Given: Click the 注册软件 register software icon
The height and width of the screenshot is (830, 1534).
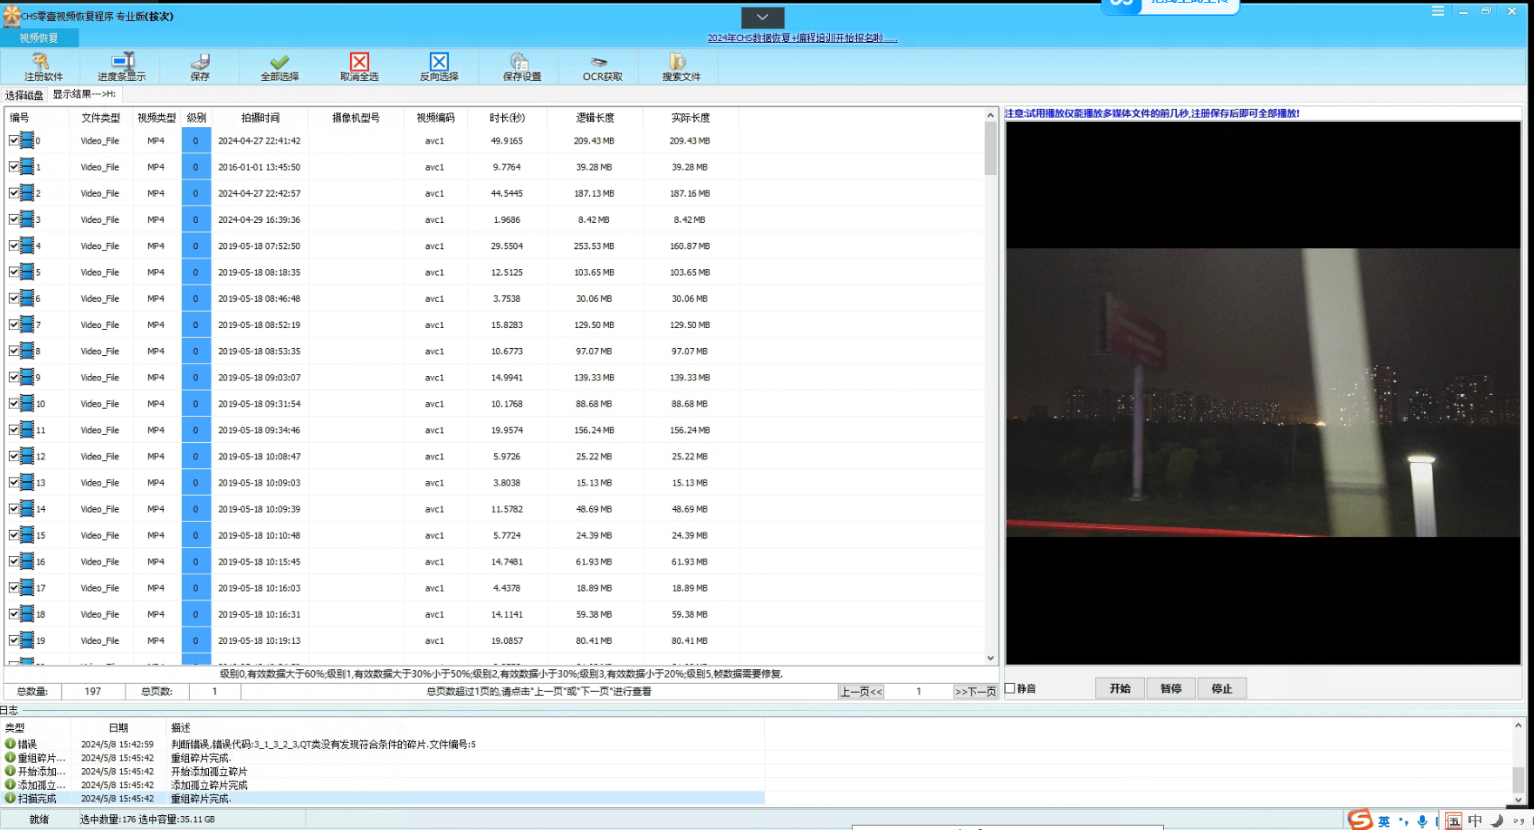Looking at the screenshot, I should point(42,62).
